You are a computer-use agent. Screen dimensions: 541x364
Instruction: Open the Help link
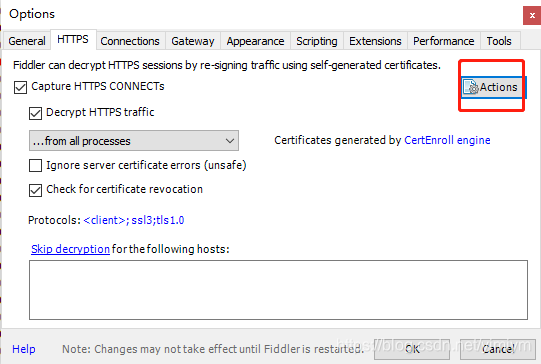pos(24,349)
